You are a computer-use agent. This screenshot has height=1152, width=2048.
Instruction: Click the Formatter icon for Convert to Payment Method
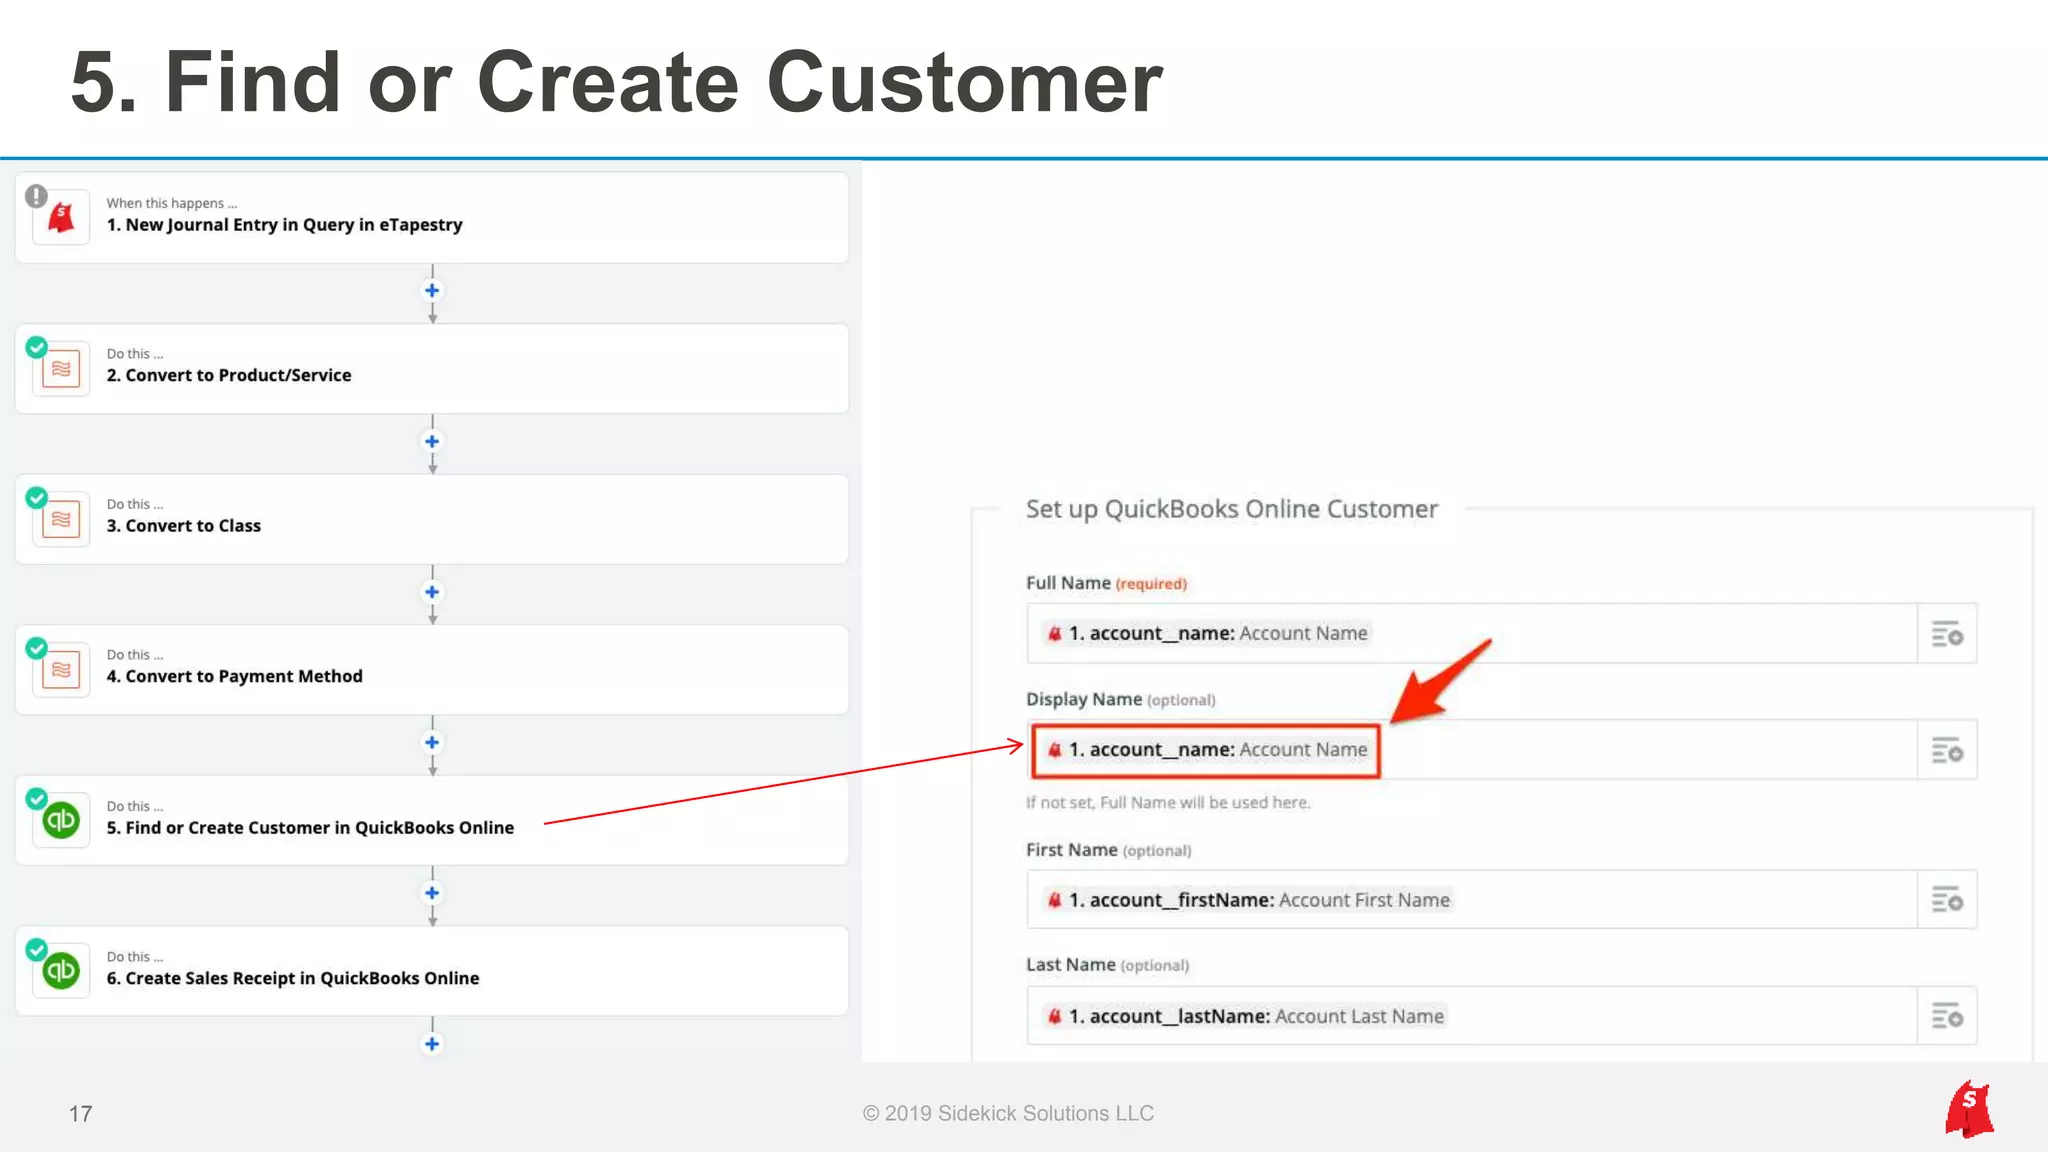pyautogui.click(x=61, y=670)
